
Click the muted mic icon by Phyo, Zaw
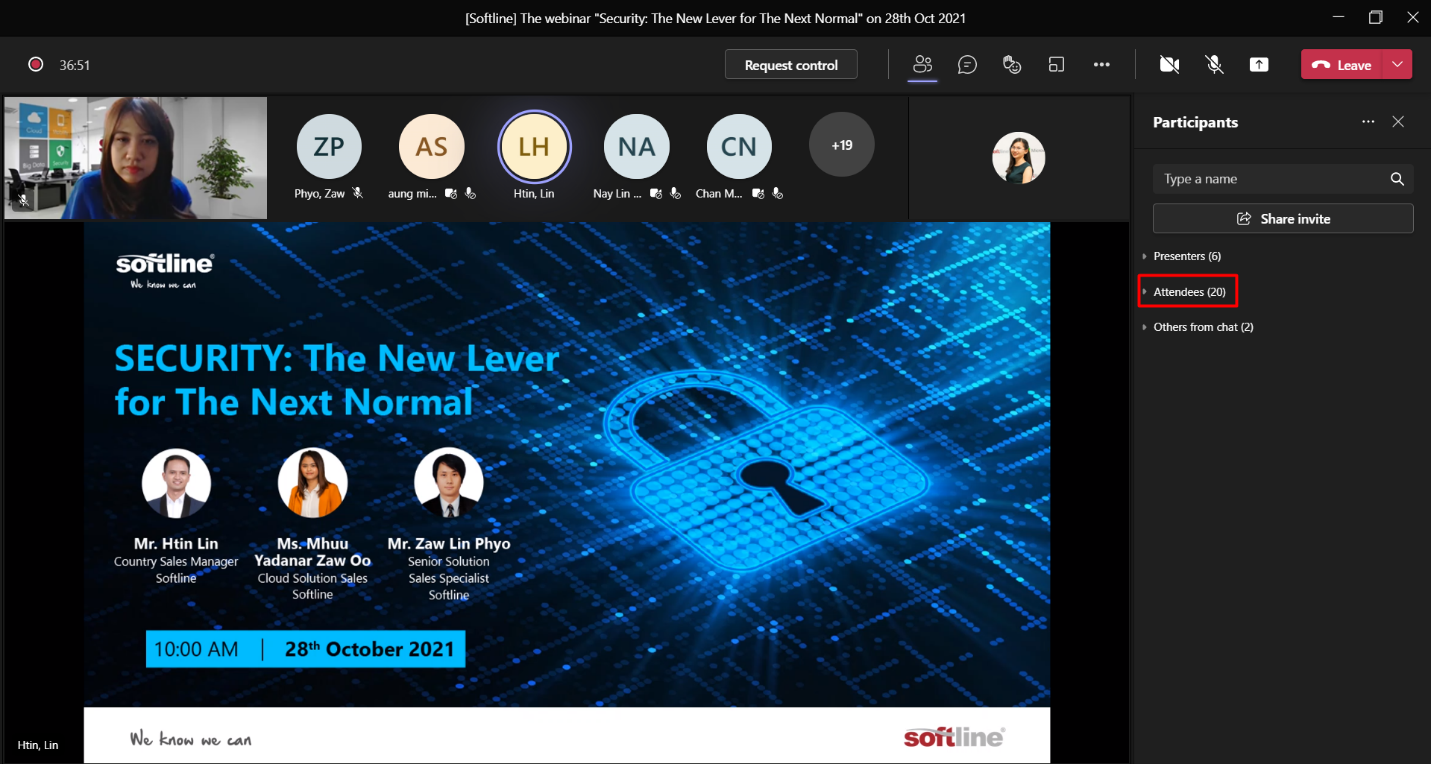tap(358, 193)
